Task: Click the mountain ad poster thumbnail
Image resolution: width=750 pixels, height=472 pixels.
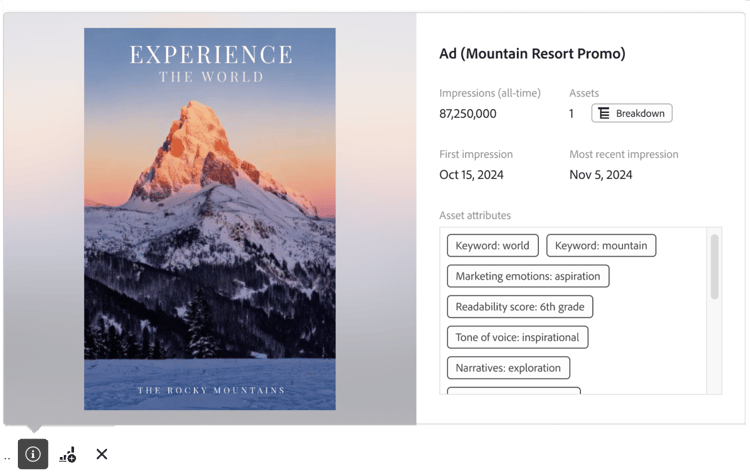Action: tap(210, 219)
